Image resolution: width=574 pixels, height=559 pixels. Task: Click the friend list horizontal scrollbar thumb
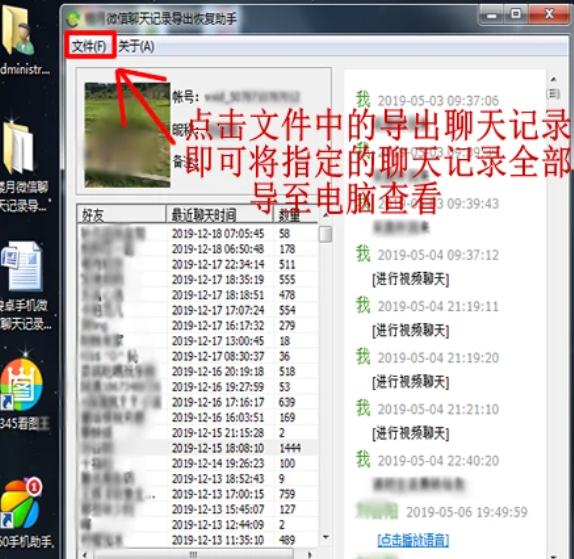[193, 554]
